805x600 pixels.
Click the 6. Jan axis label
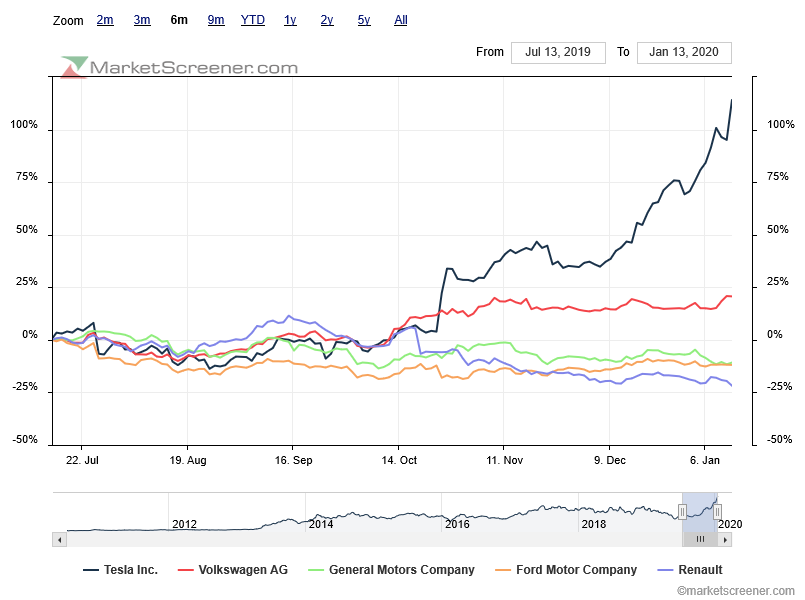point(704,460)
